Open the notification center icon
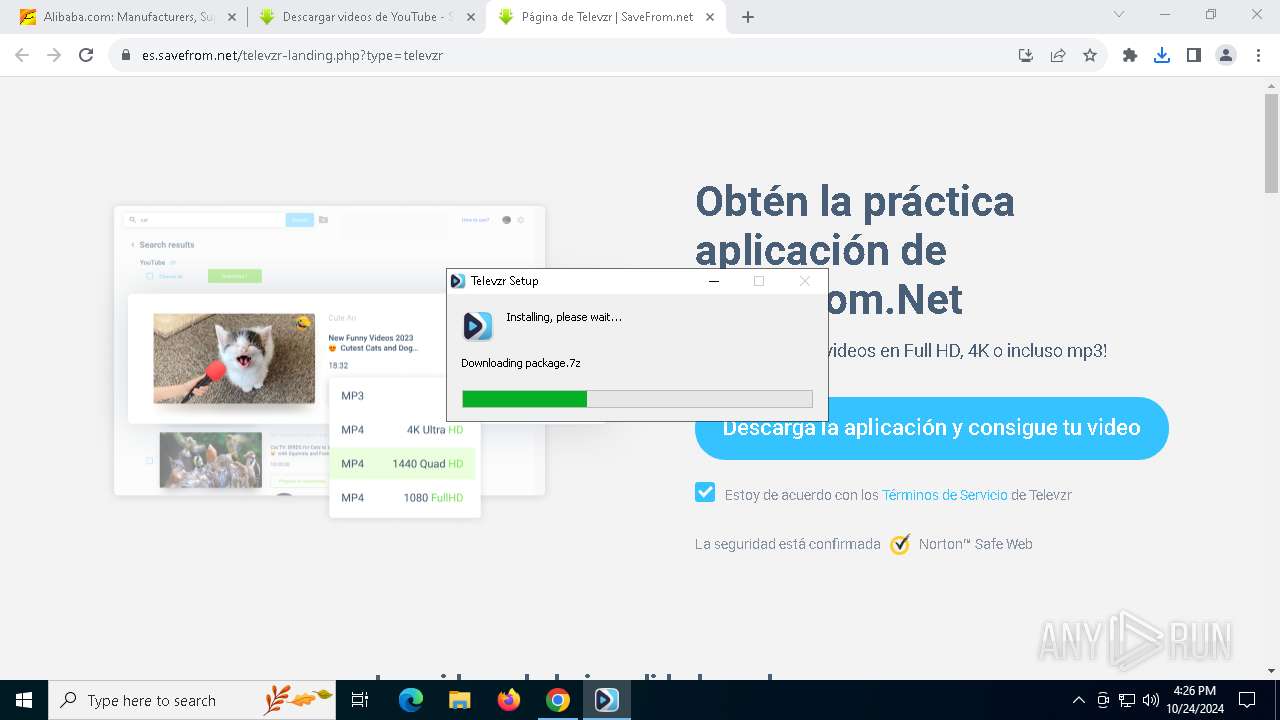 tap(1247, 700)
